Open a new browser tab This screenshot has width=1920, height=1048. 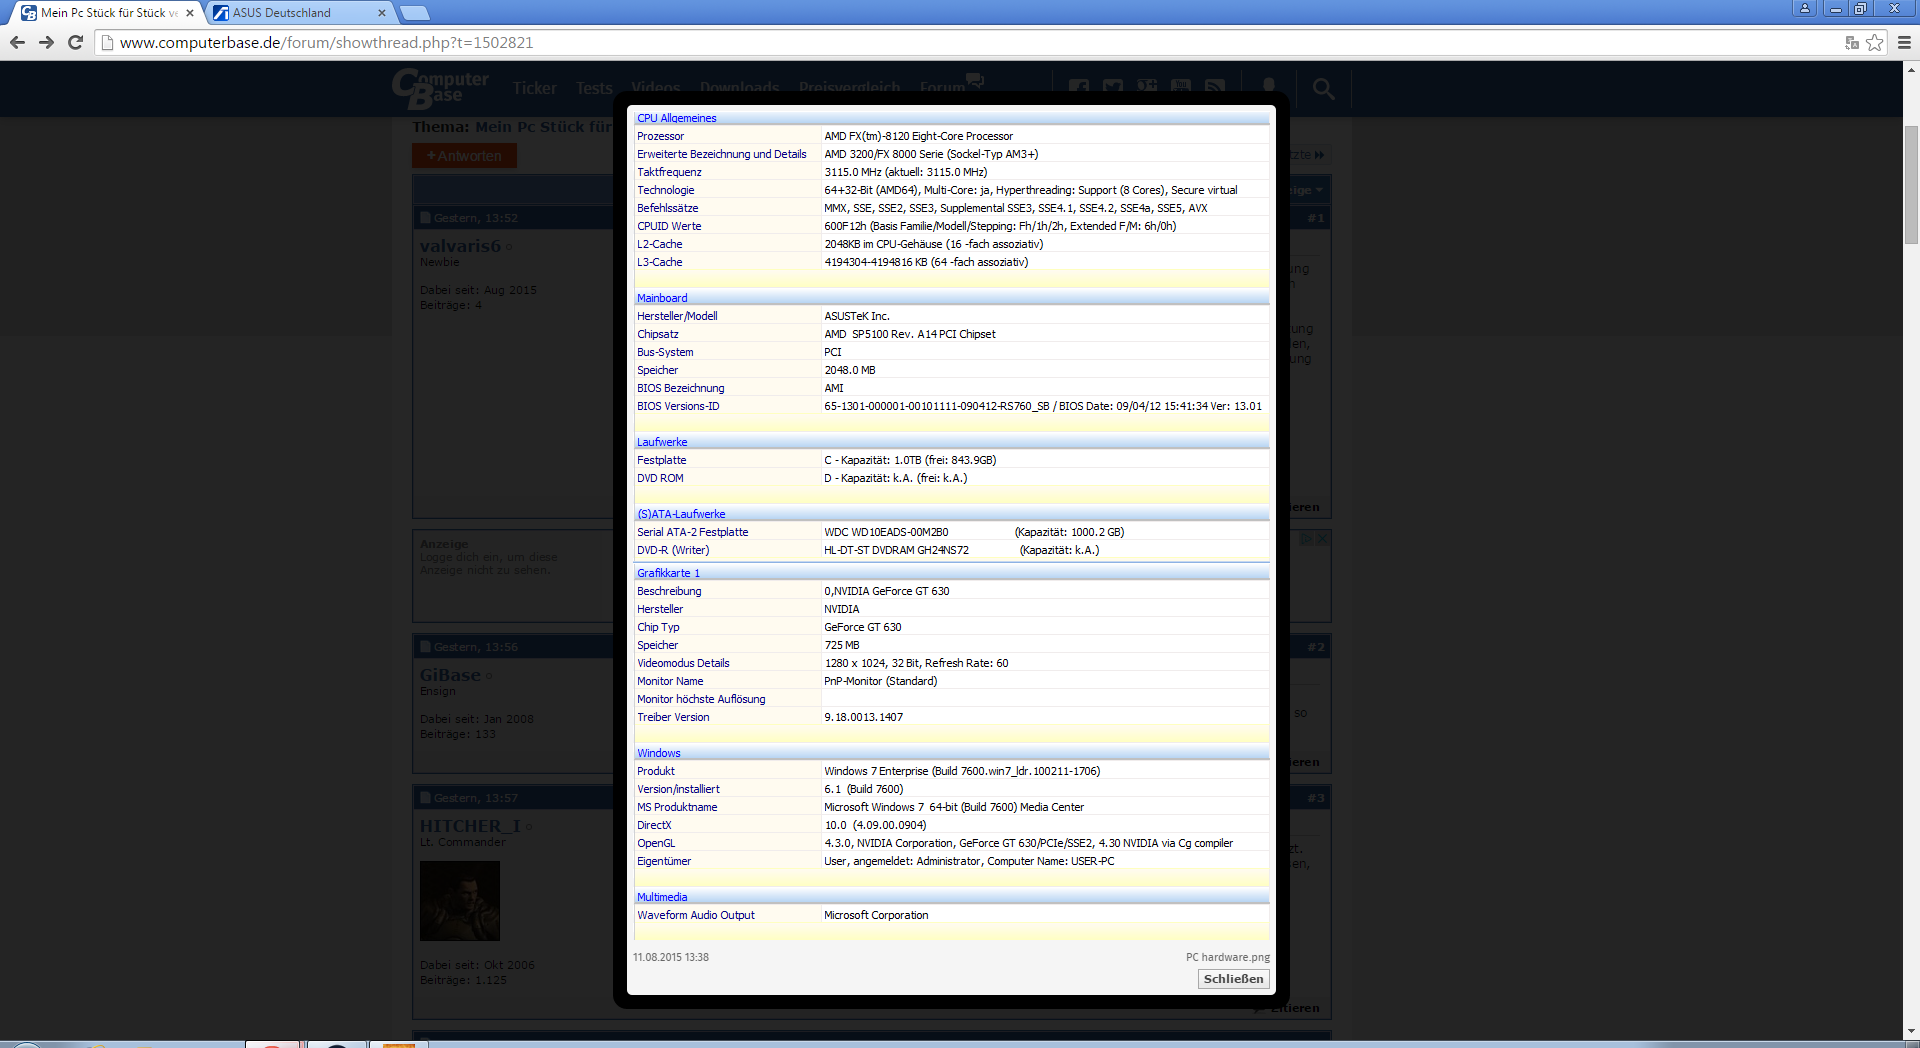tap(414, 13)
